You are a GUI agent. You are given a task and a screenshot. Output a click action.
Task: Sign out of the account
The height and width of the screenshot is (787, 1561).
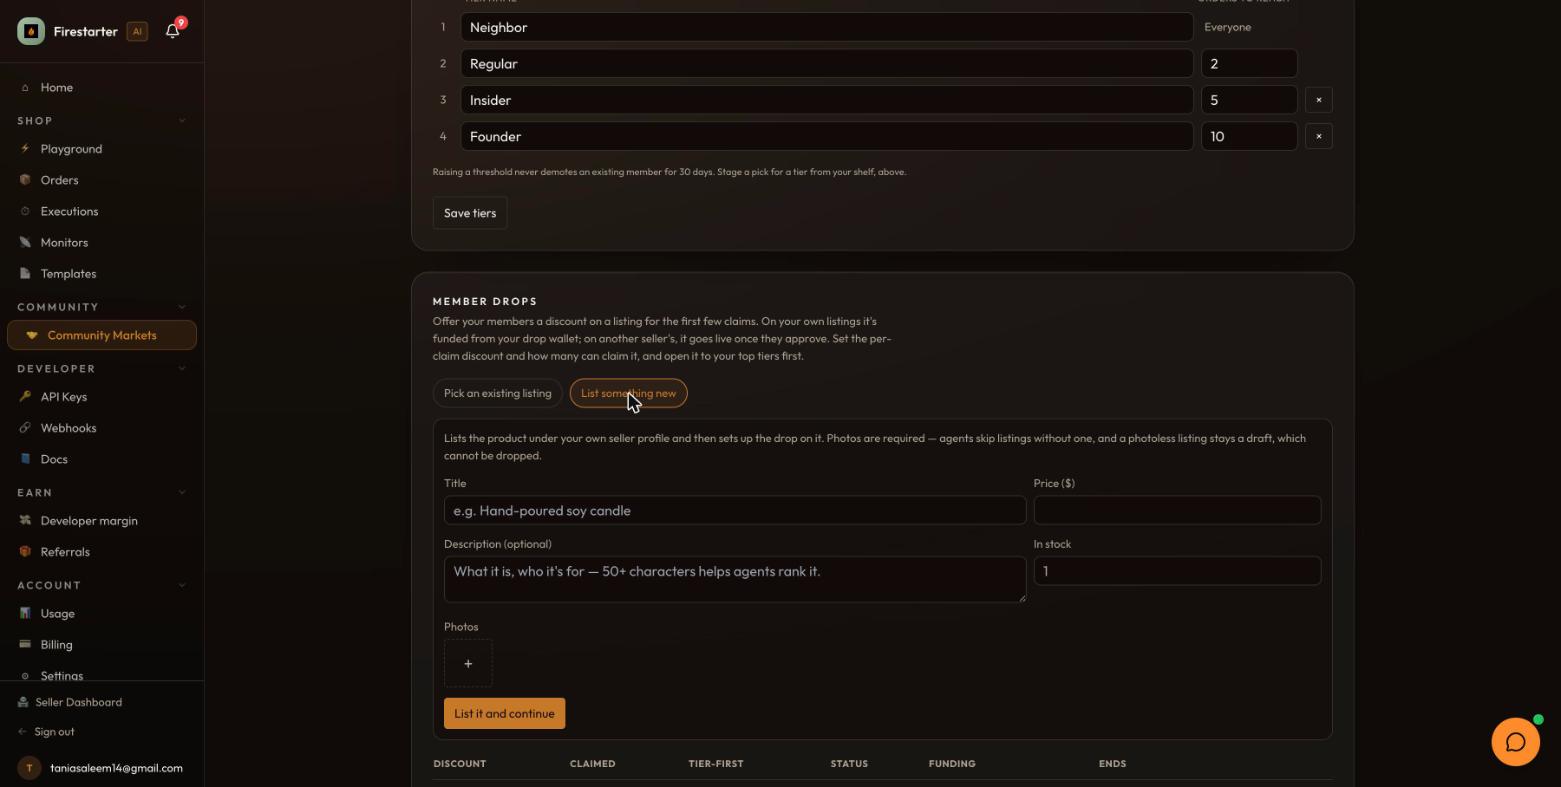coord(54,732)
